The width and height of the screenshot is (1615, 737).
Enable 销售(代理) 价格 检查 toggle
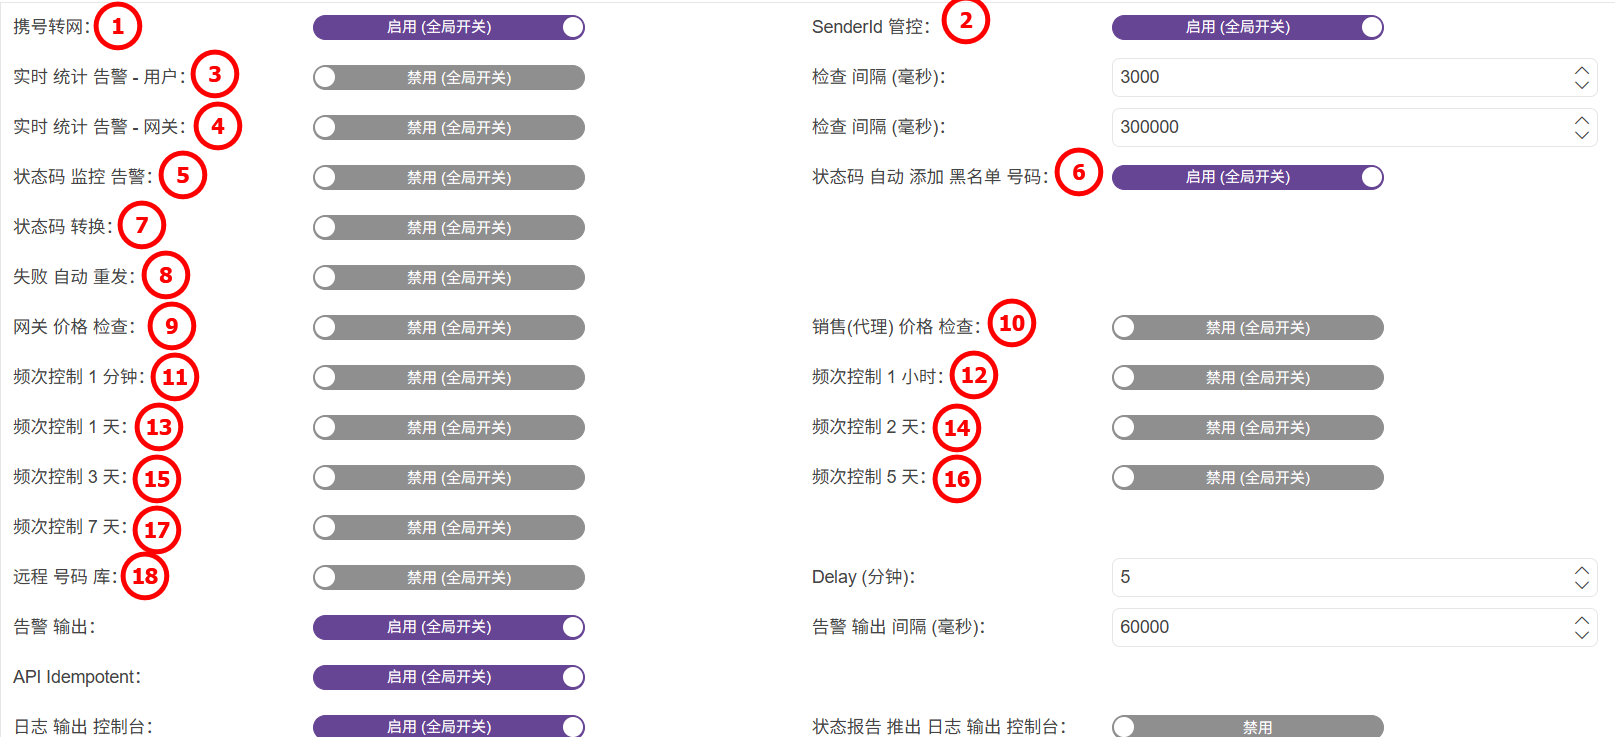click(x=1247, y=327)
